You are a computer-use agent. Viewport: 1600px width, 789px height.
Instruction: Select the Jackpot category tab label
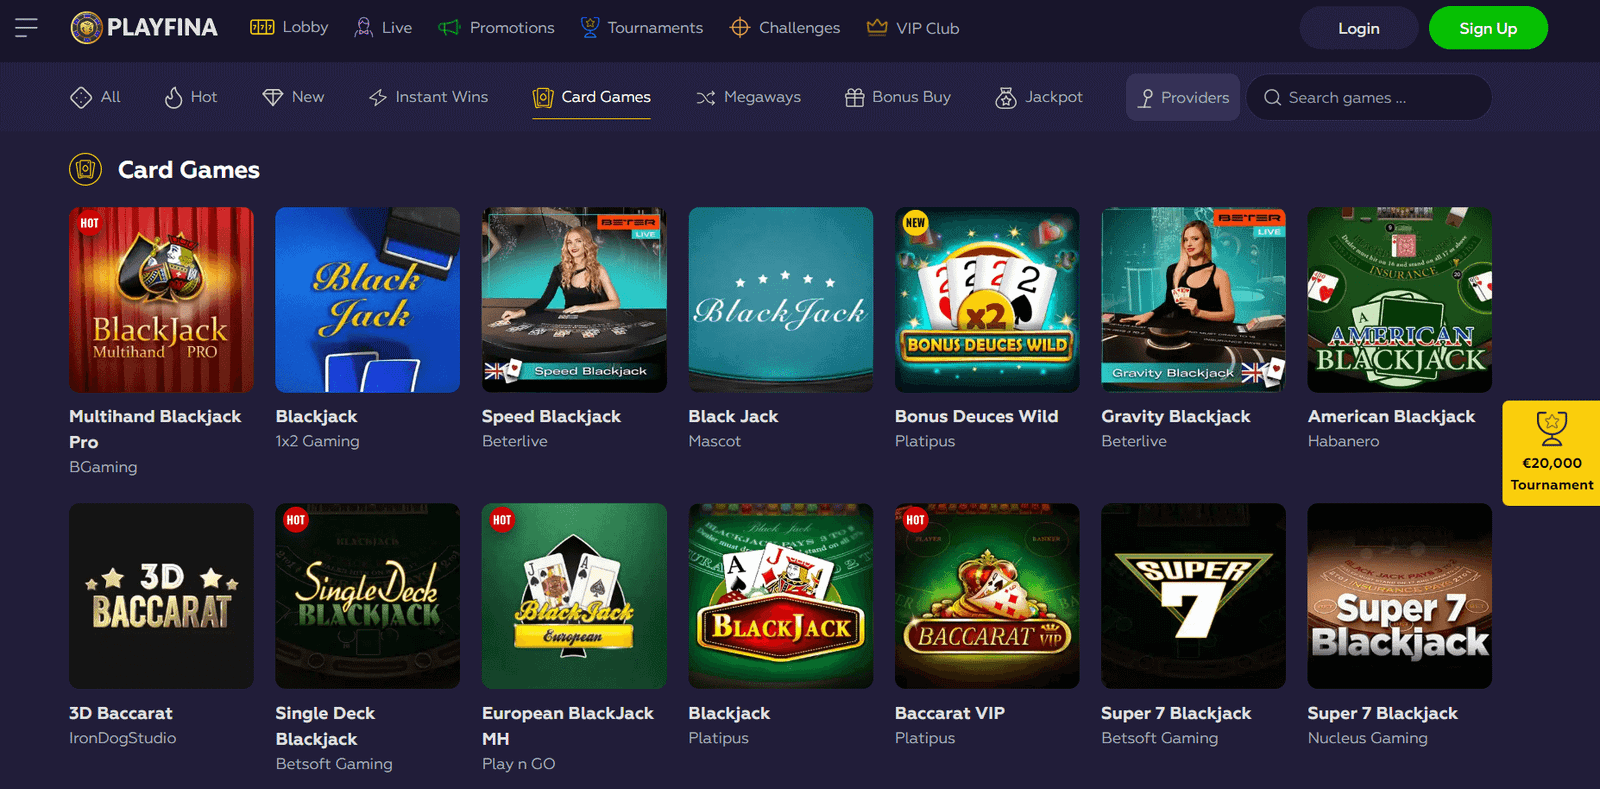coord(1054,97)
